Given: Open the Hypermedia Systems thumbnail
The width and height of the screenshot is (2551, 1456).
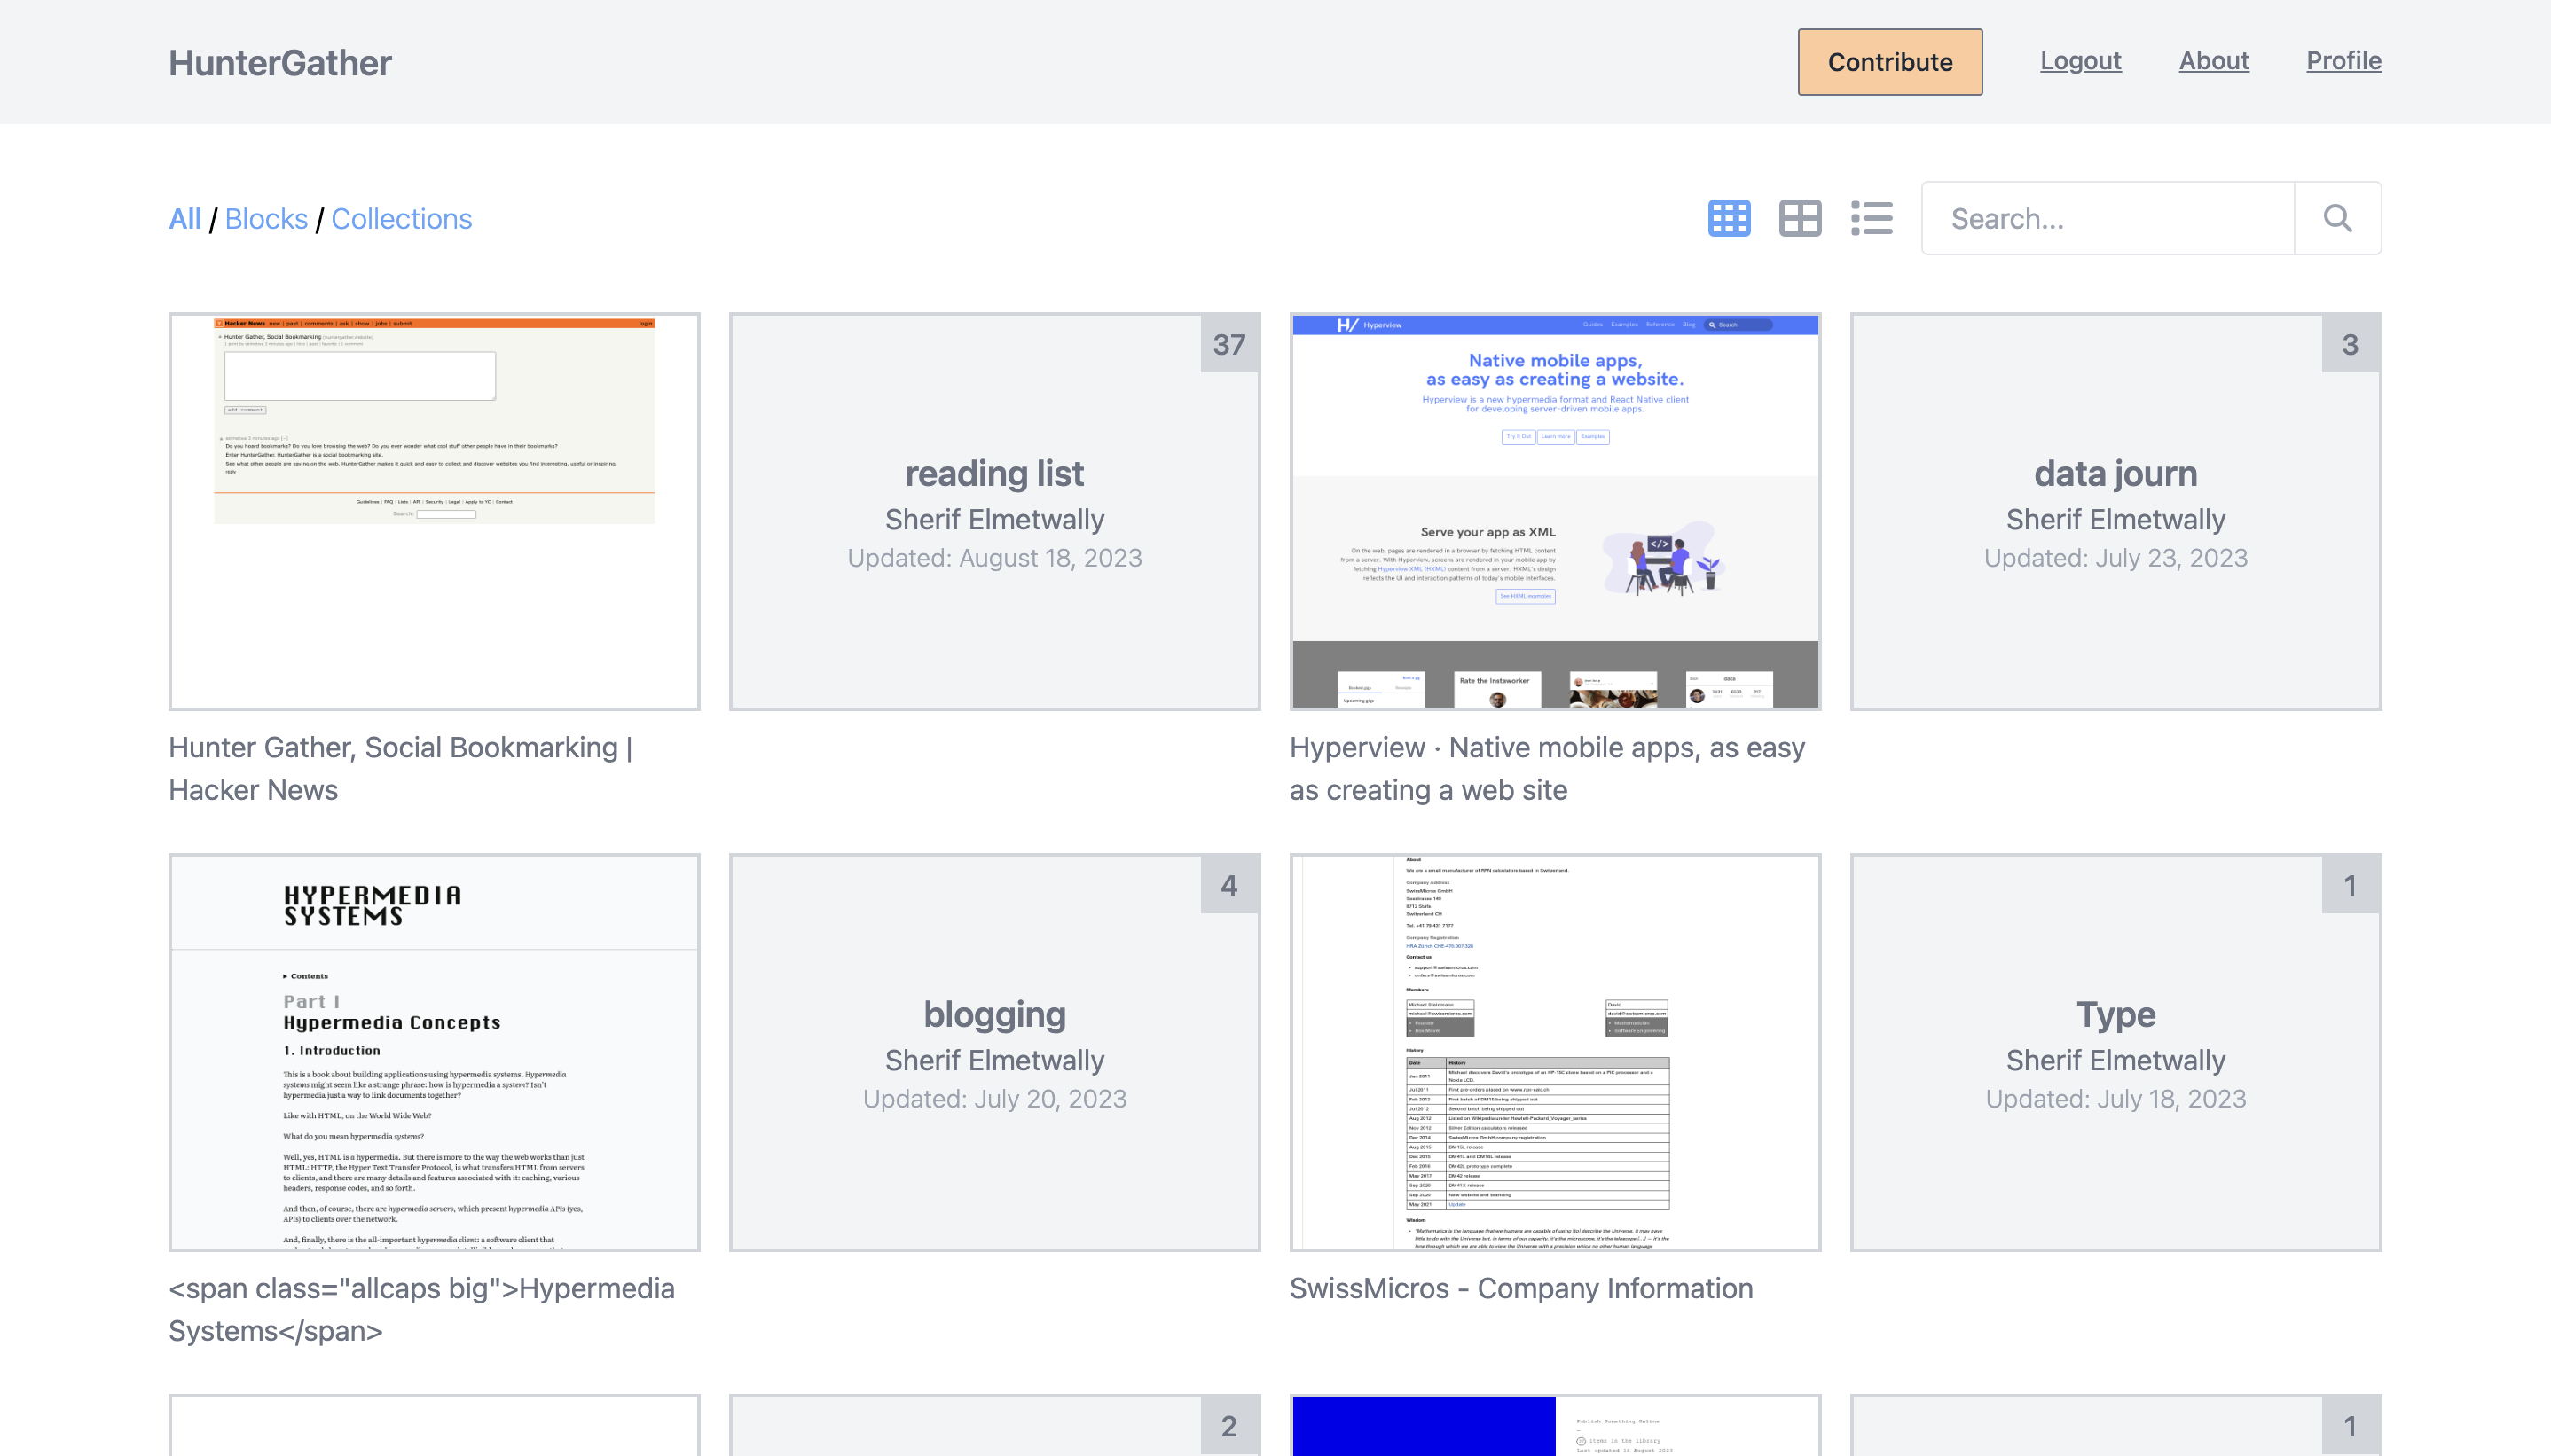Looking at the screenshot, I should [x=434, y=1052].
